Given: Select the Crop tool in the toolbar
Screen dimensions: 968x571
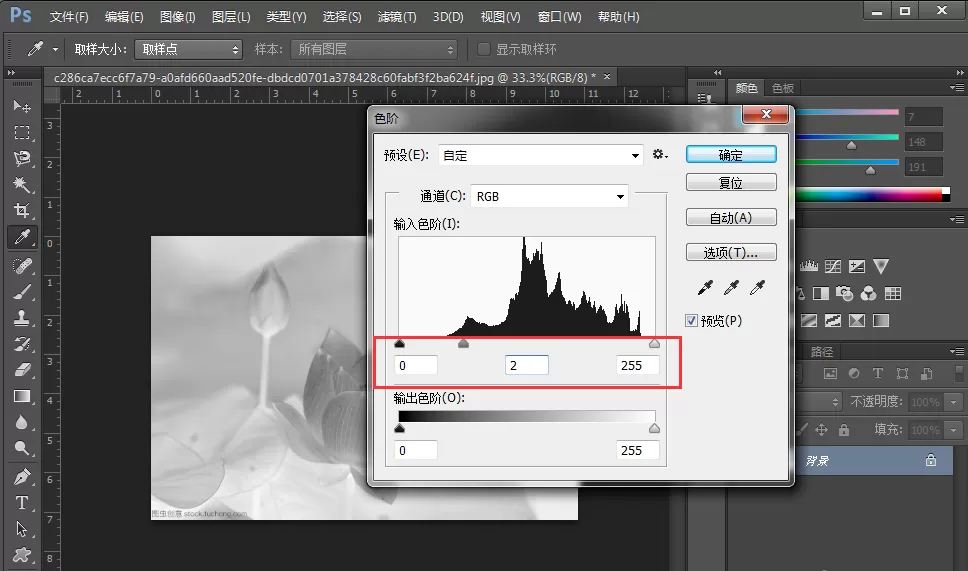Looking at the screenshot, I should point(22,210).
